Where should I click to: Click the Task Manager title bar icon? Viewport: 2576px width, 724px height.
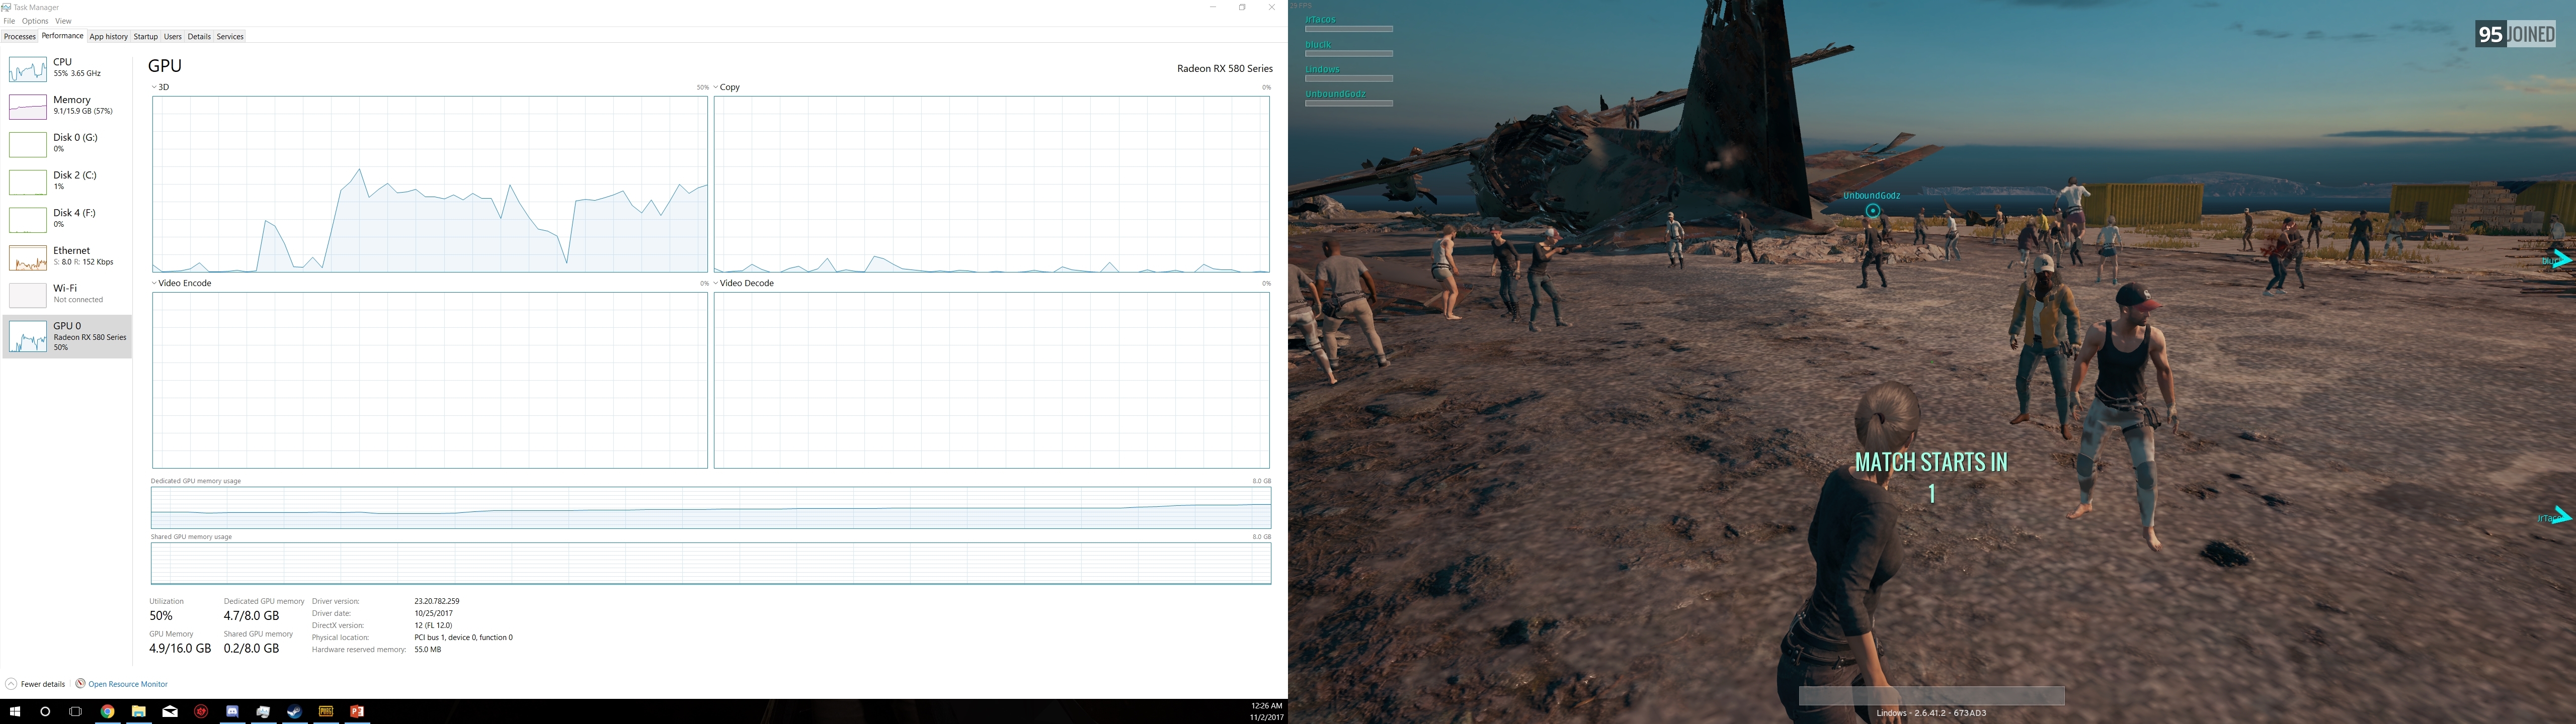point(7,7)
